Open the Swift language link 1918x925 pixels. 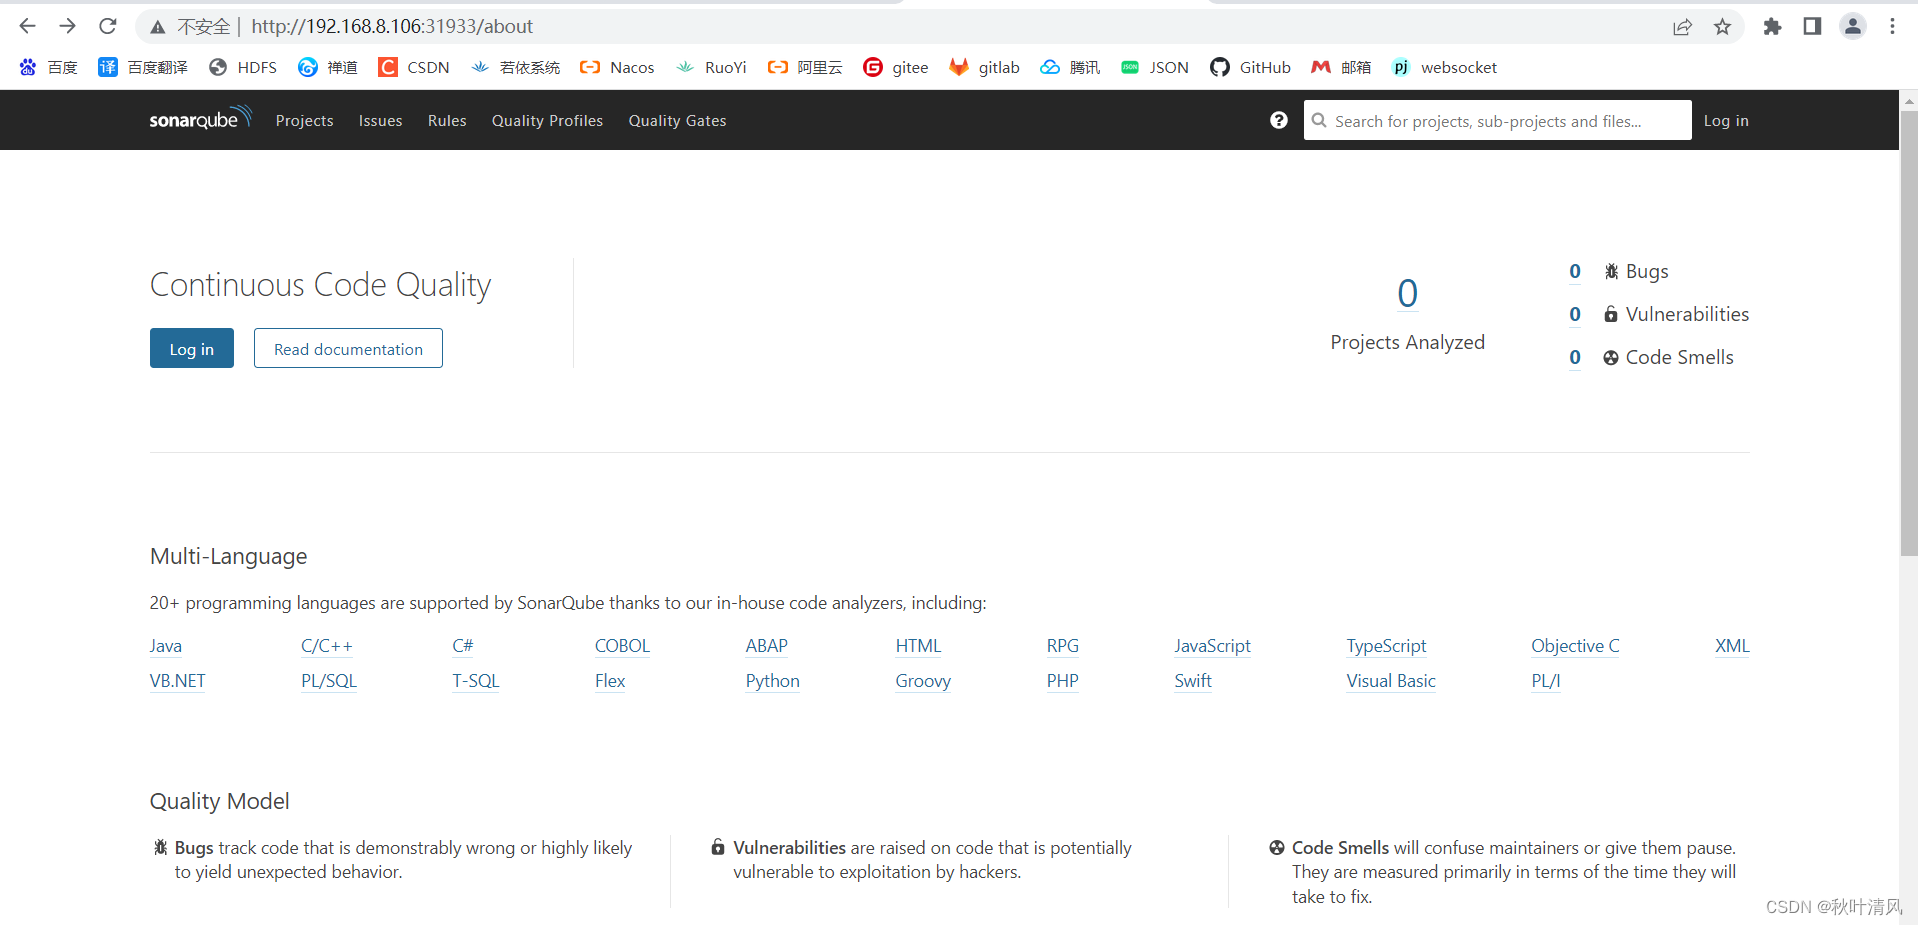(x=1193, y=681)
